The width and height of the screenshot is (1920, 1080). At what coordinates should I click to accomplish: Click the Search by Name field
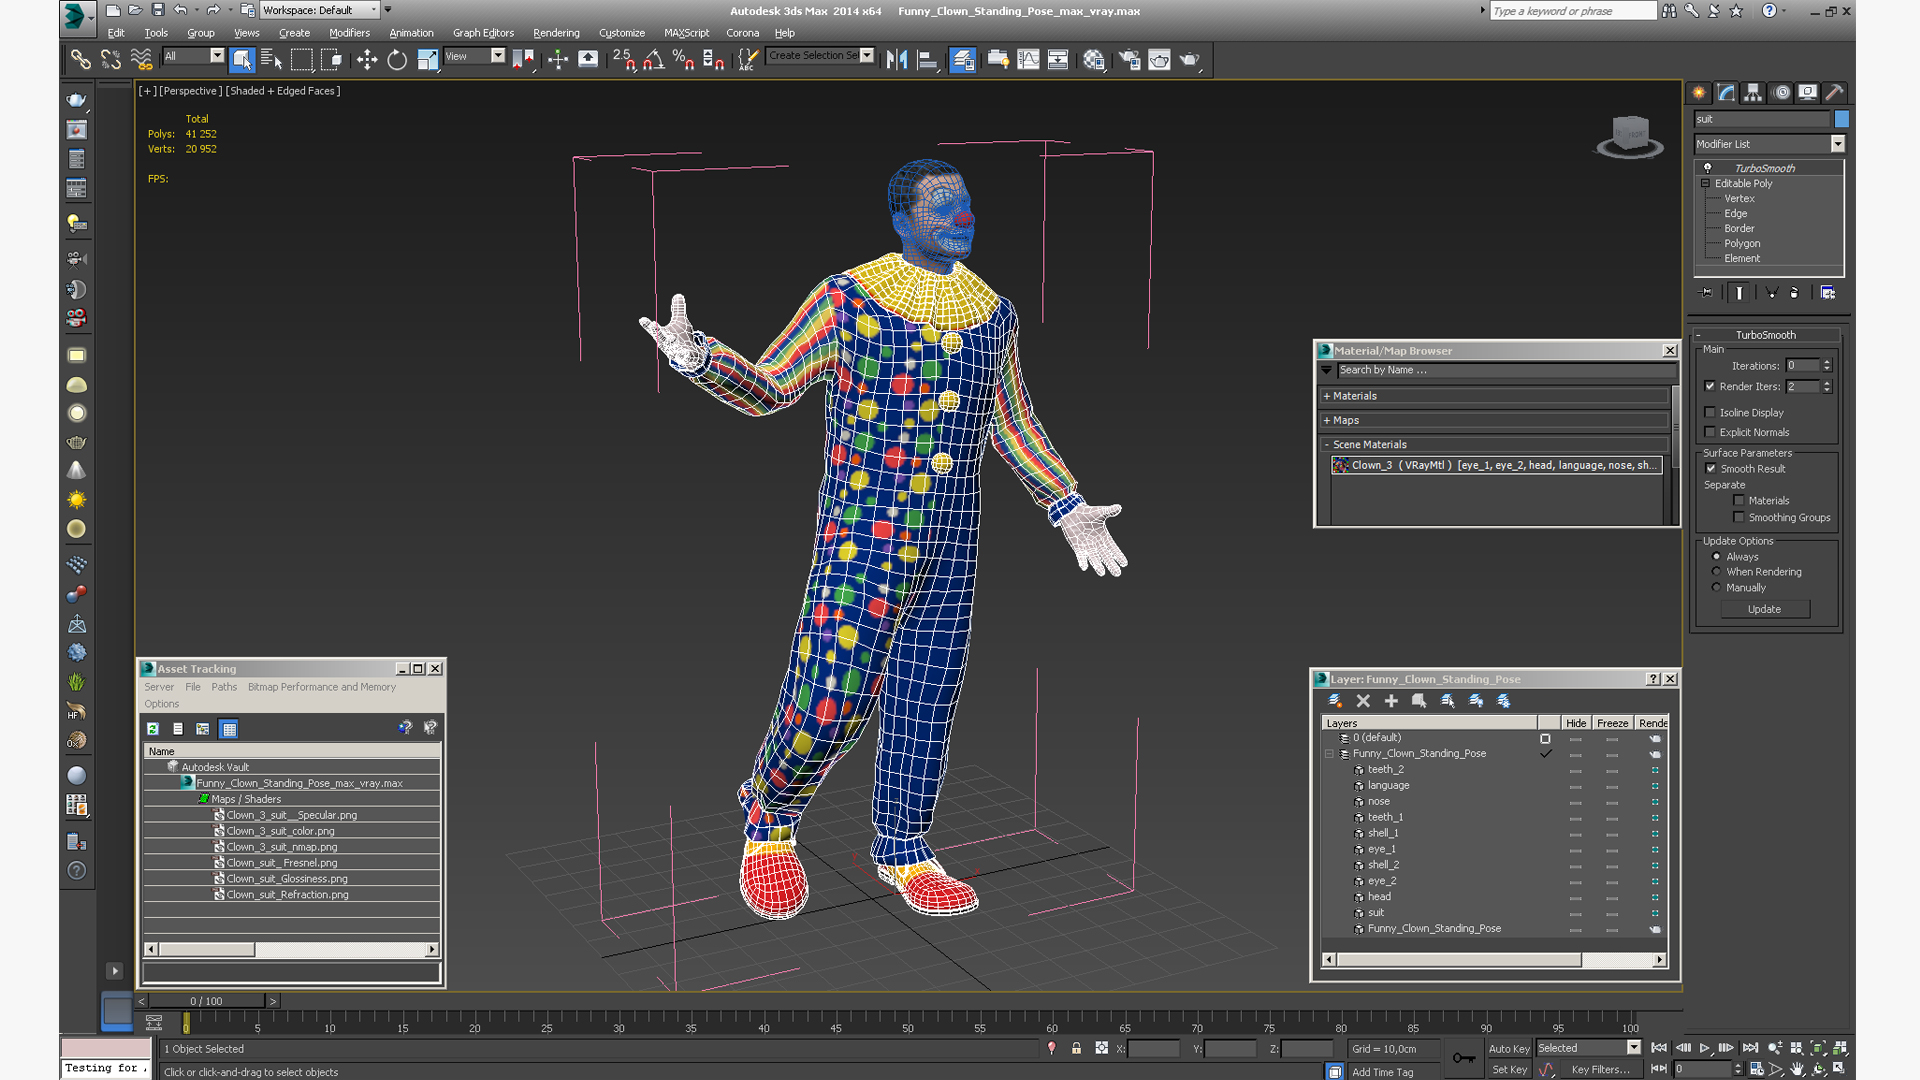coord(1506,370)
